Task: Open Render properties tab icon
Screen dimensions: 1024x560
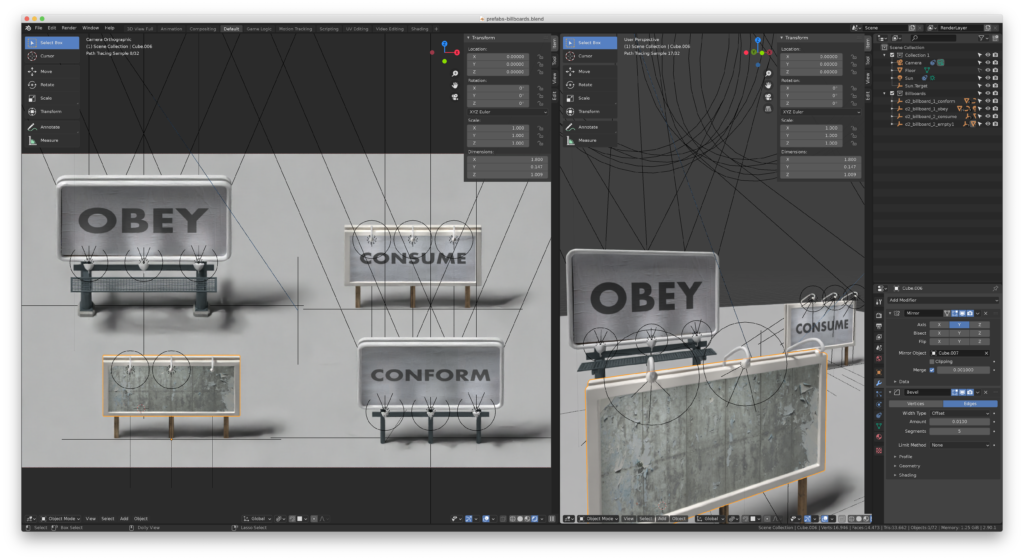Action: pos(879,315)
